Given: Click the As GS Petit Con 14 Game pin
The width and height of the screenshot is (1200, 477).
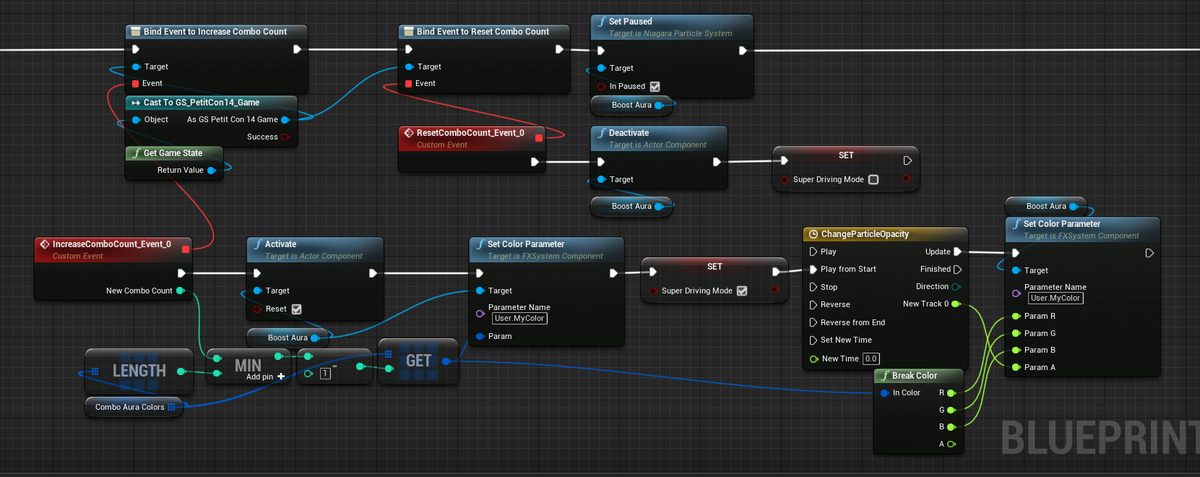Looking at the screenshot, I should point(285,120).
